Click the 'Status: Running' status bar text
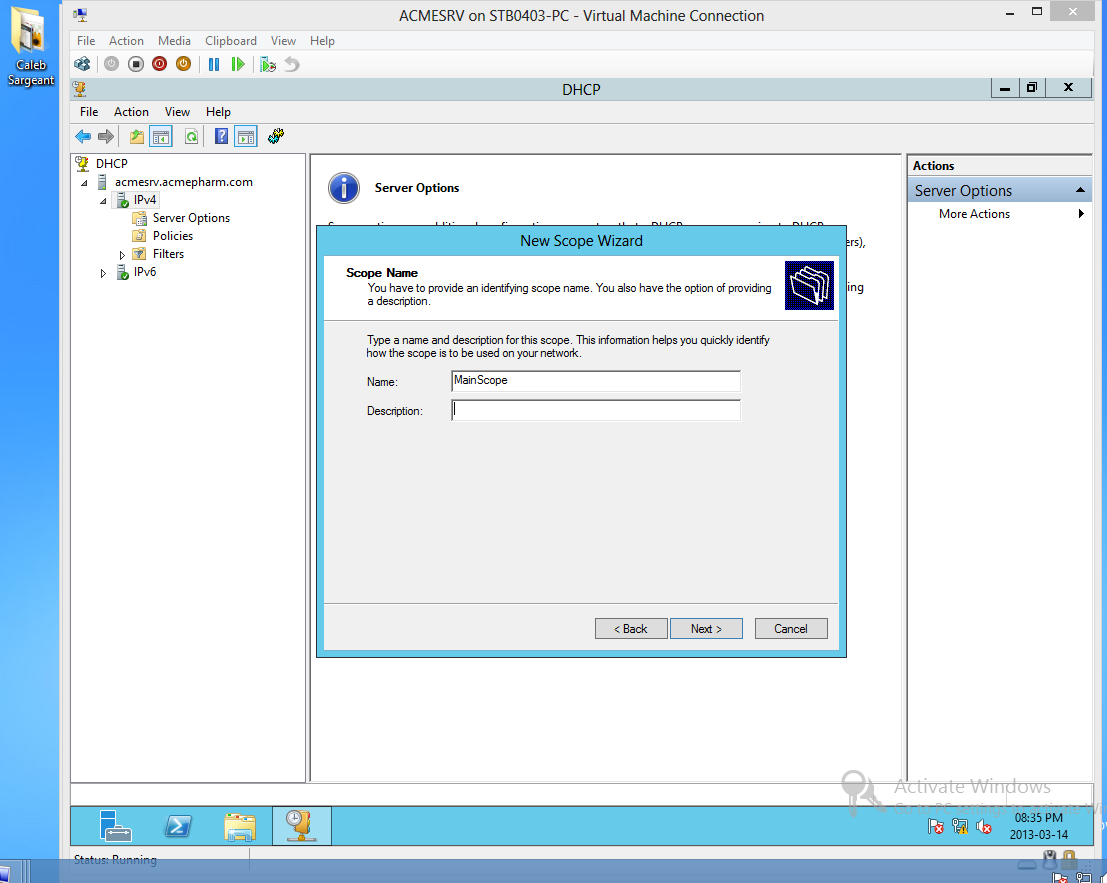The height and width of the screenshot is (883, 1107). (x=115, y=860)
